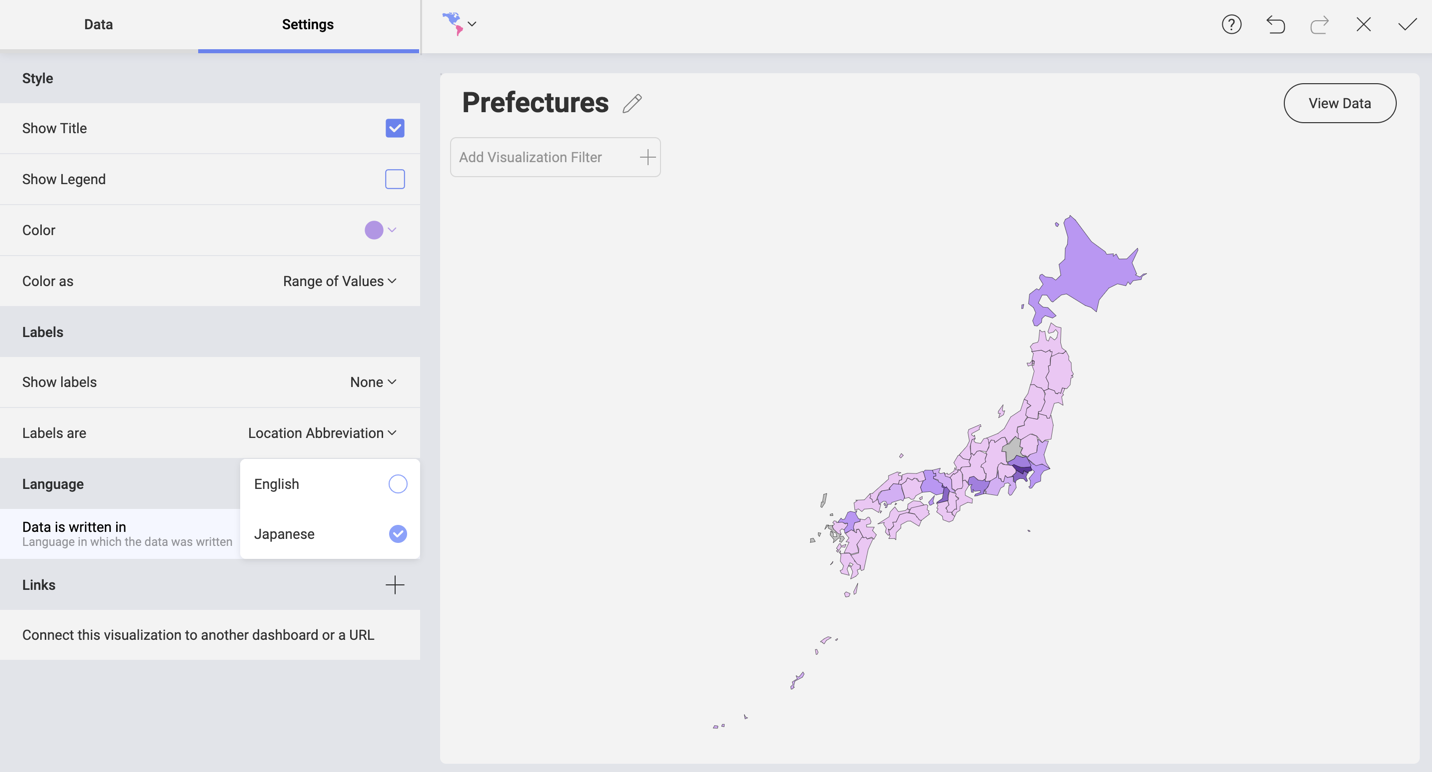Select the Japanese radio option
Viewport: 1432px width, 772px height.
coord(398,534)
